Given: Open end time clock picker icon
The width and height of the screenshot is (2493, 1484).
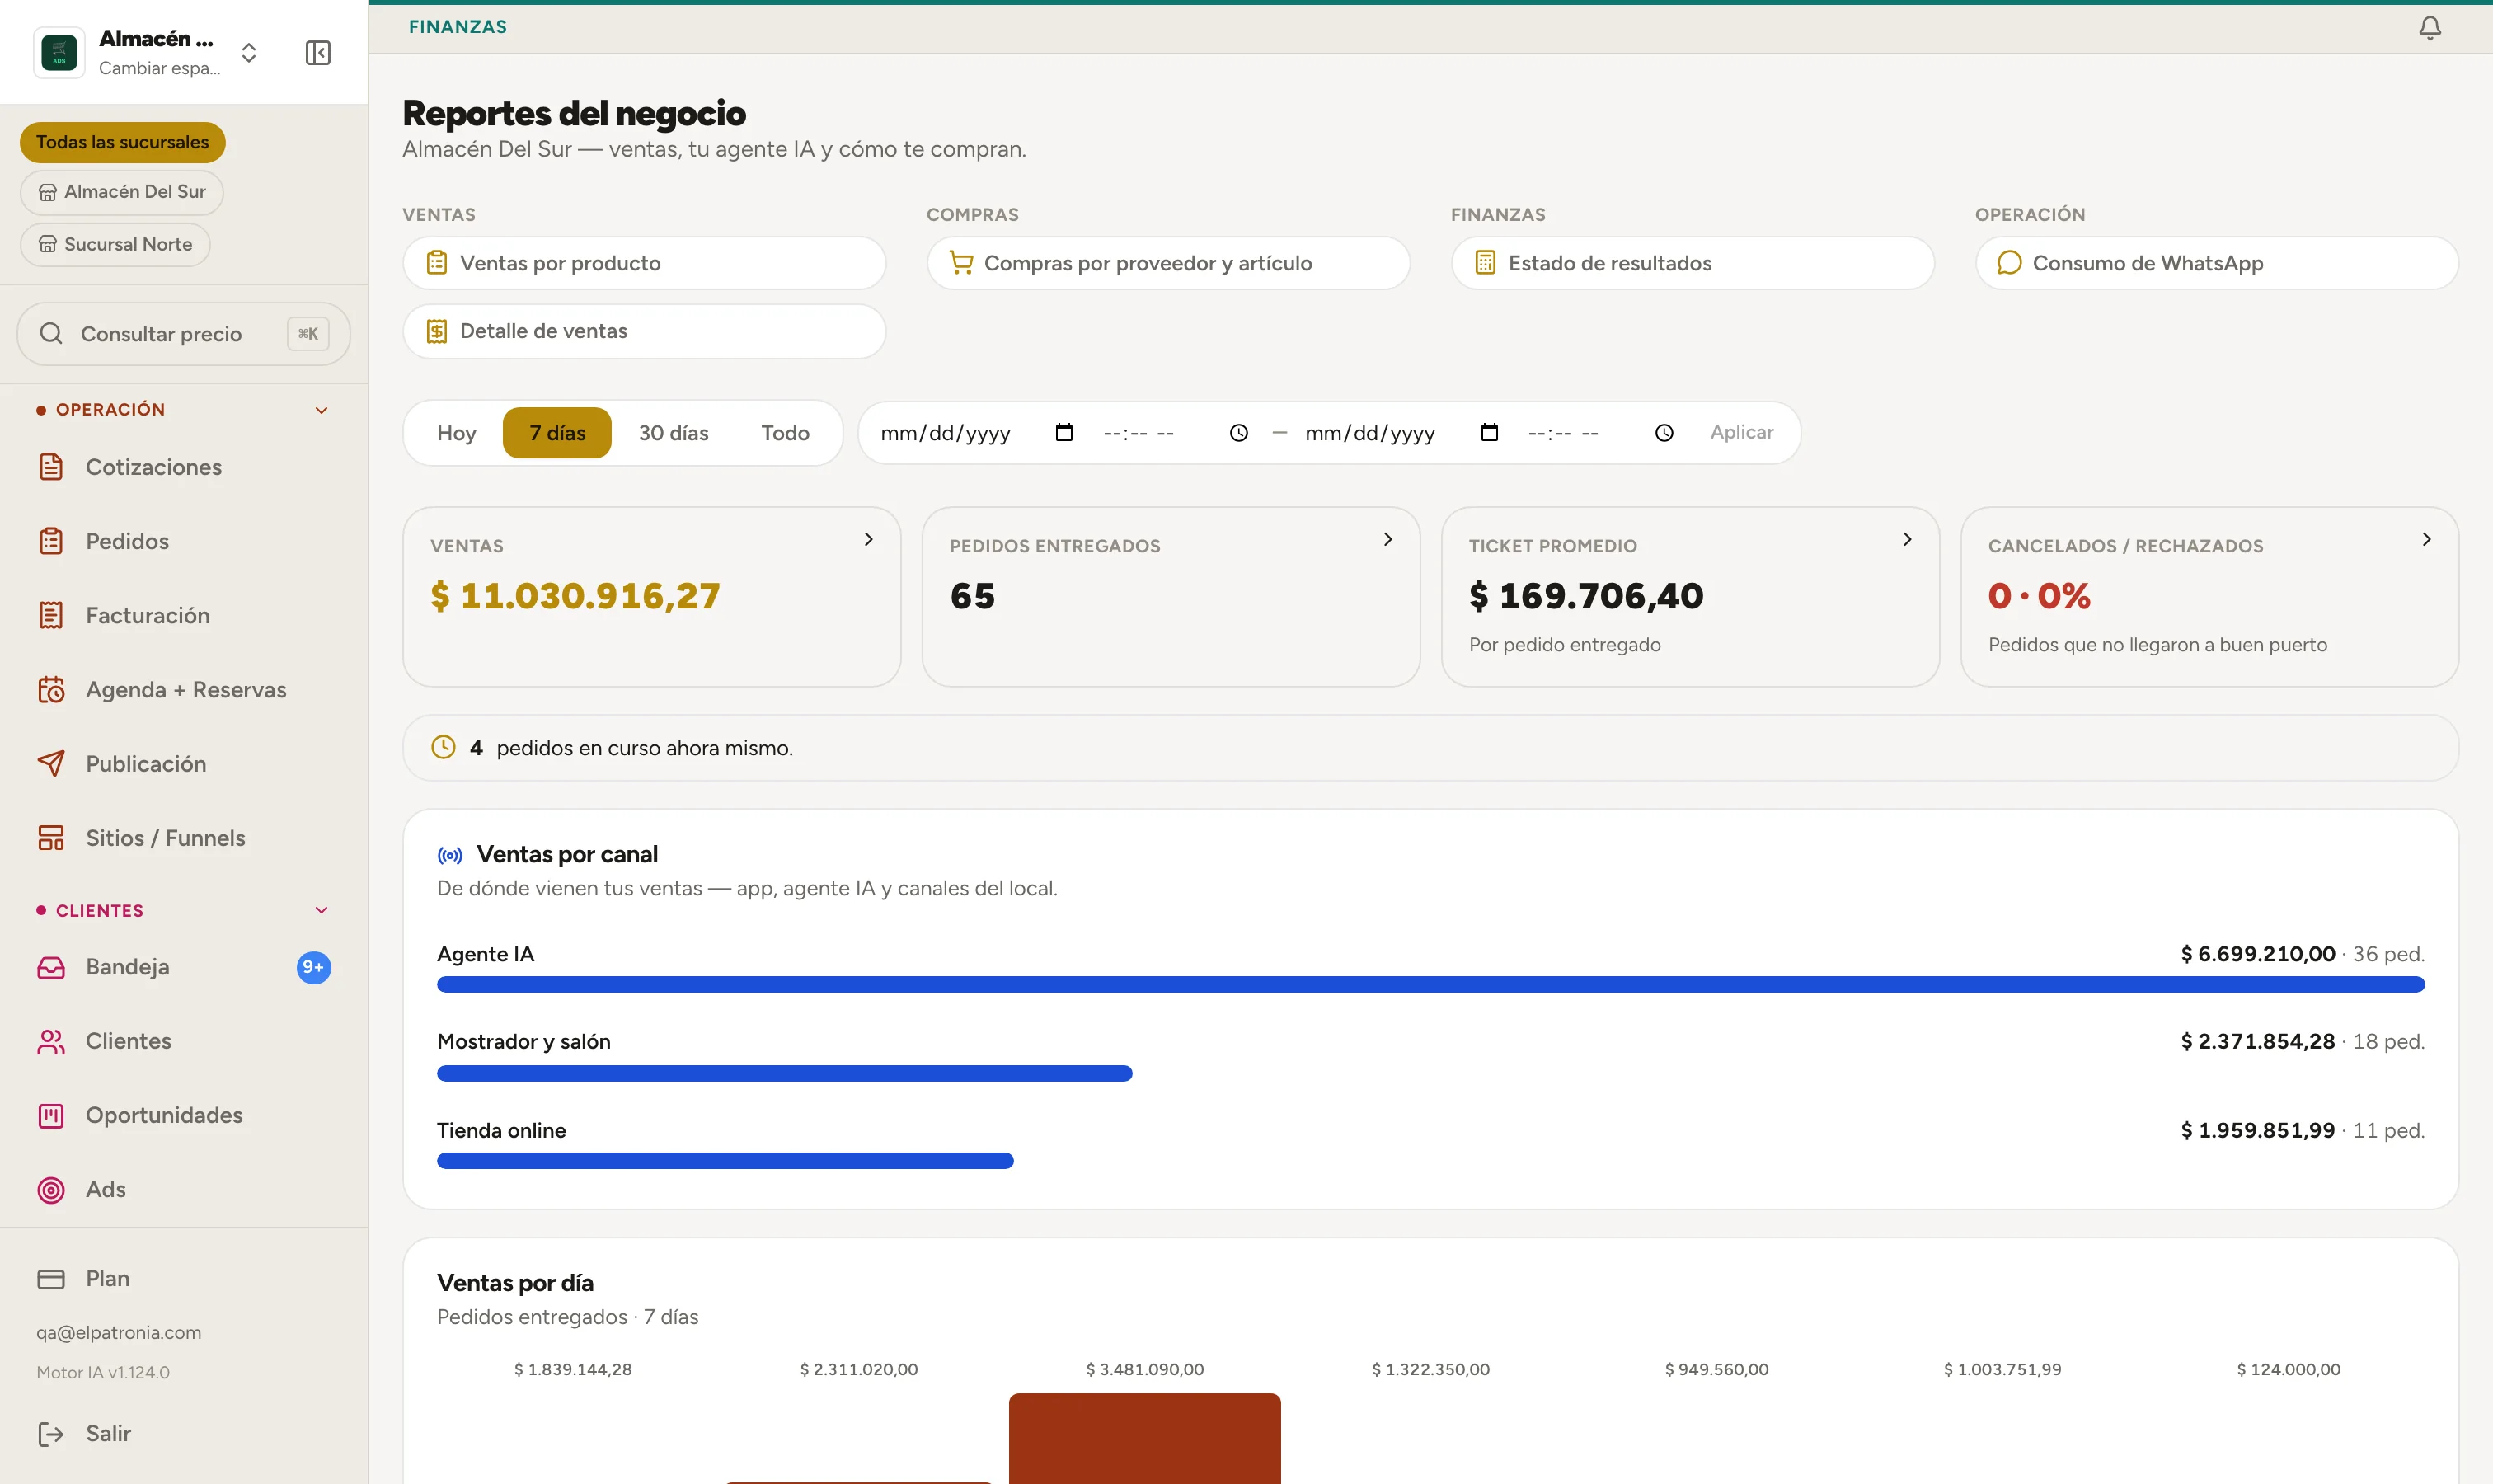Looking at the screenshot, I should [1664, 432].
